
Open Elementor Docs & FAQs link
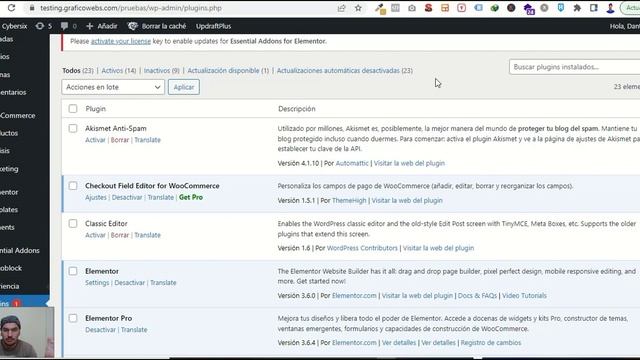click(477, 296)
